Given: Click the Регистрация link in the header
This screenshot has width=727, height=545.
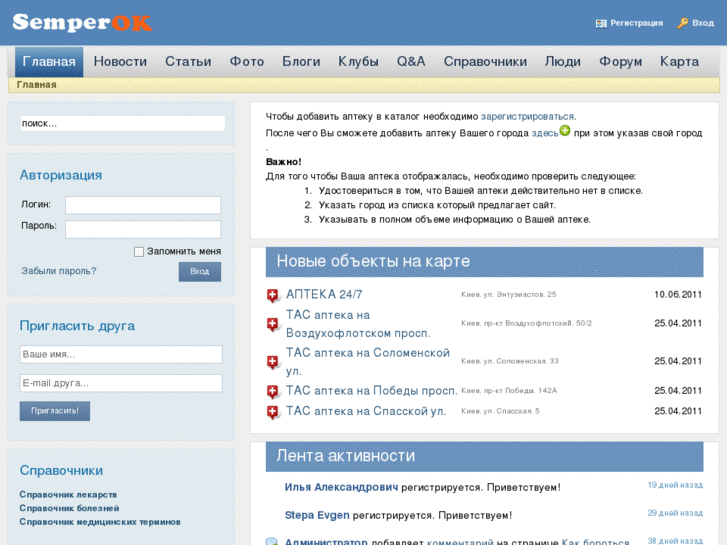Looking at the screenshot, I should click(x=637, y=23).
